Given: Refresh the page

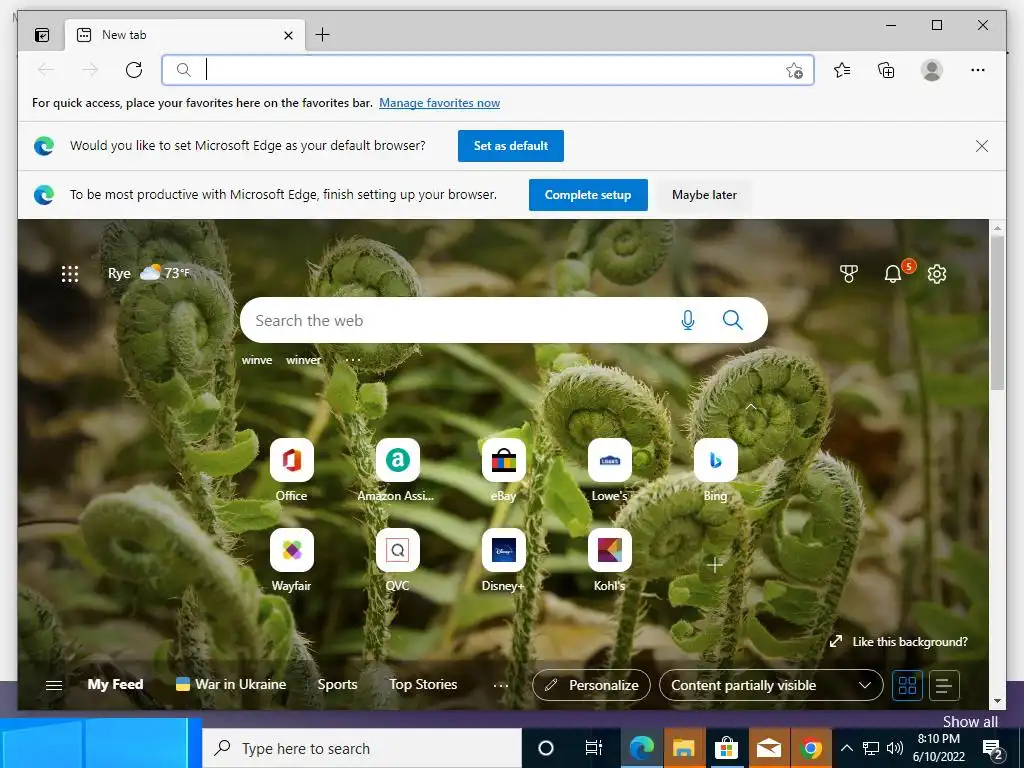Looking at the screenshot, I should coord(134,70).
